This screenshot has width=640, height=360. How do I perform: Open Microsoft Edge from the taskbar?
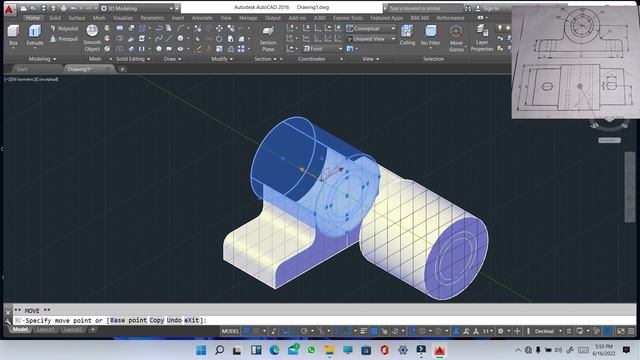point(274,350)
